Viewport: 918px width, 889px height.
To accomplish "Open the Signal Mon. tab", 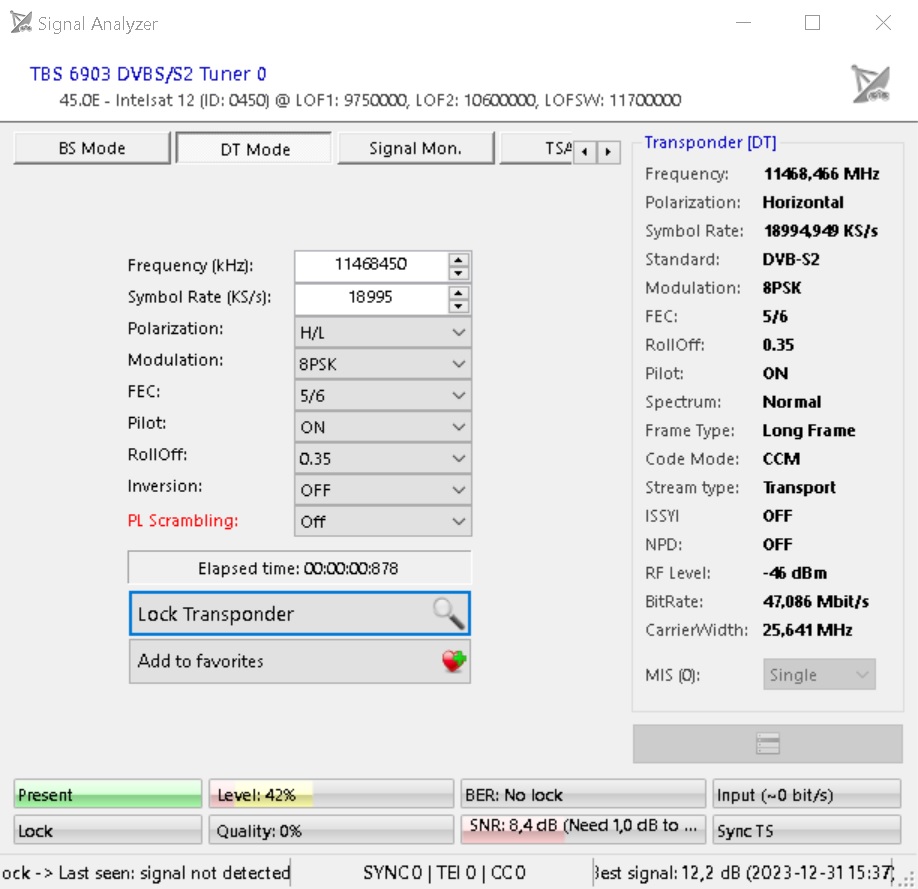I will 416,148.
